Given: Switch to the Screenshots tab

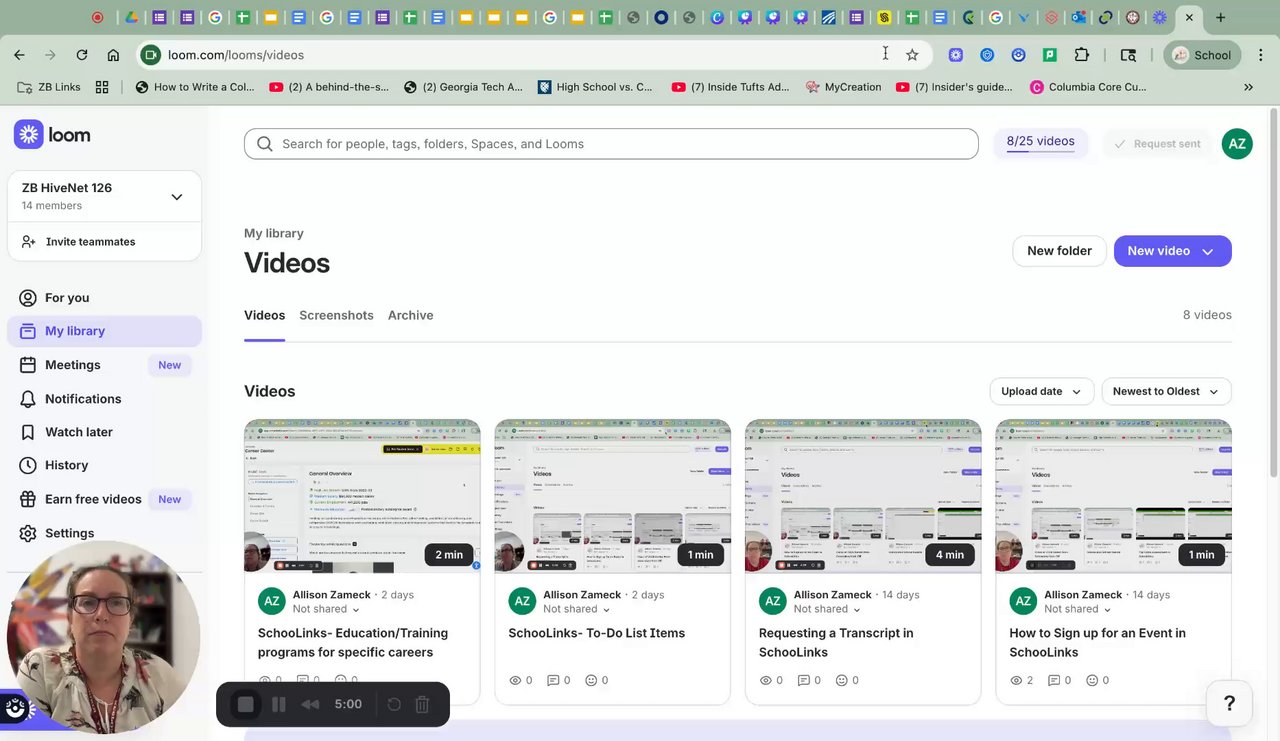Looking at the screenshot, I should 336,315.
